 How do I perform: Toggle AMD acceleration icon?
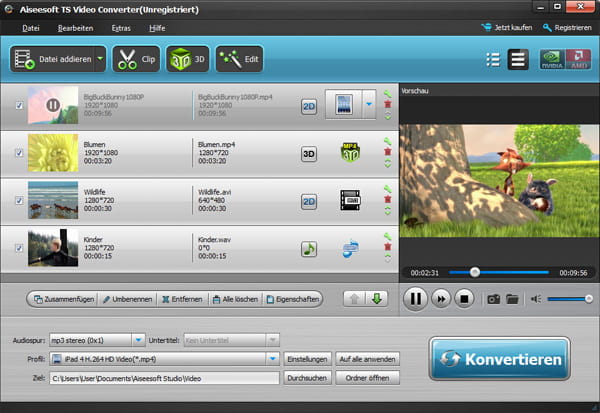(579, 59)
